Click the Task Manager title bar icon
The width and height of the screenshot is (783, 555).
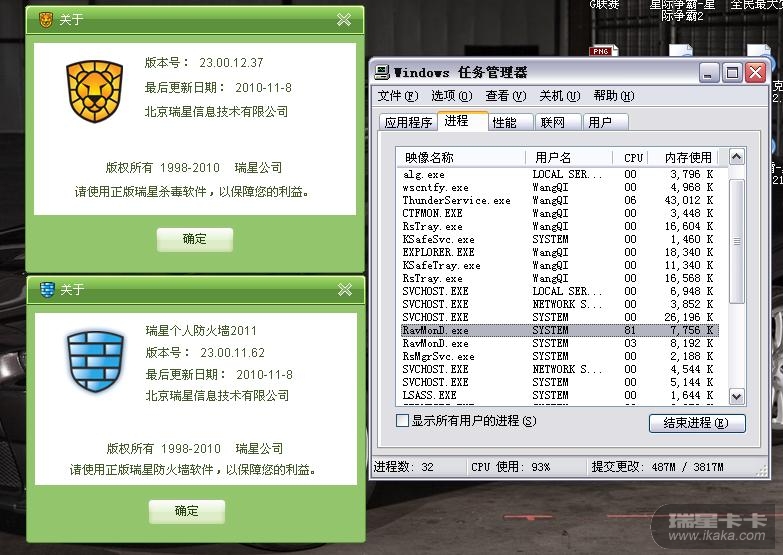click(382, 72)
